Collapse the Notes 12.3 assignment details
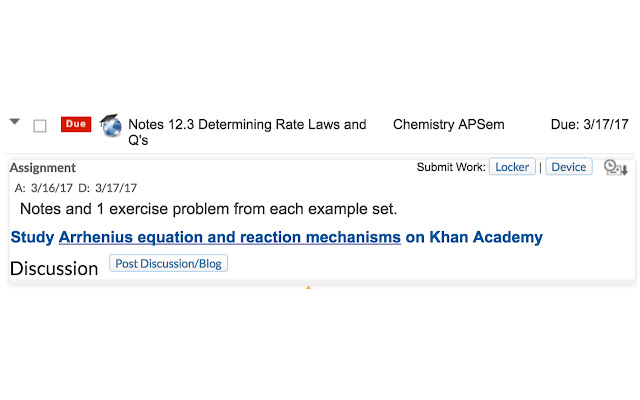This screenshot has height=400, width=640. (x=15, y=122)
